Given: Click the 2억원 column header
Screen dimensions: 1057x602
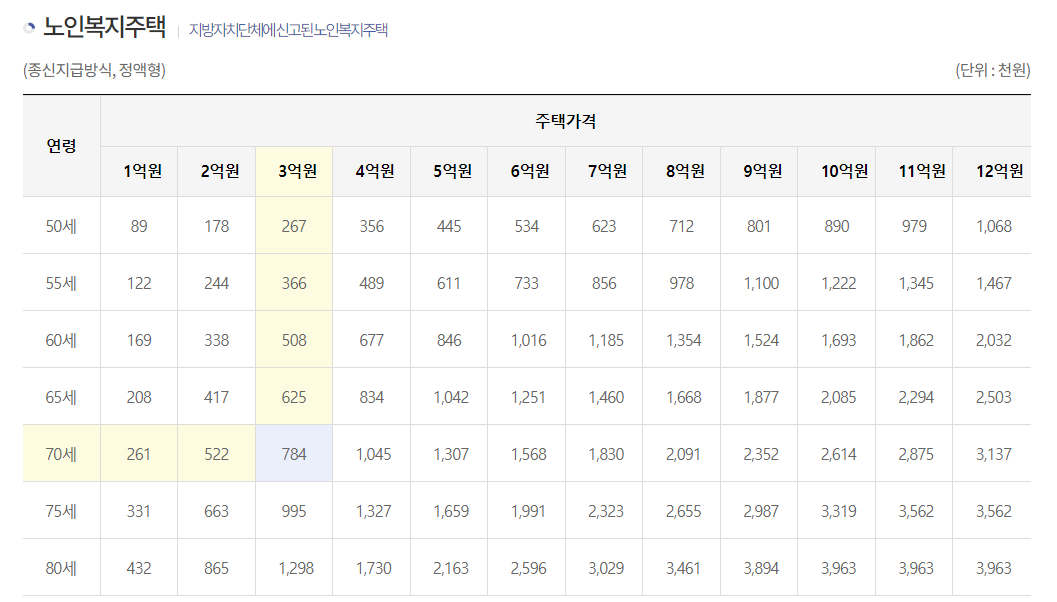Looking at the screenshot, I should pyautogui.click(x=216, y=171).
